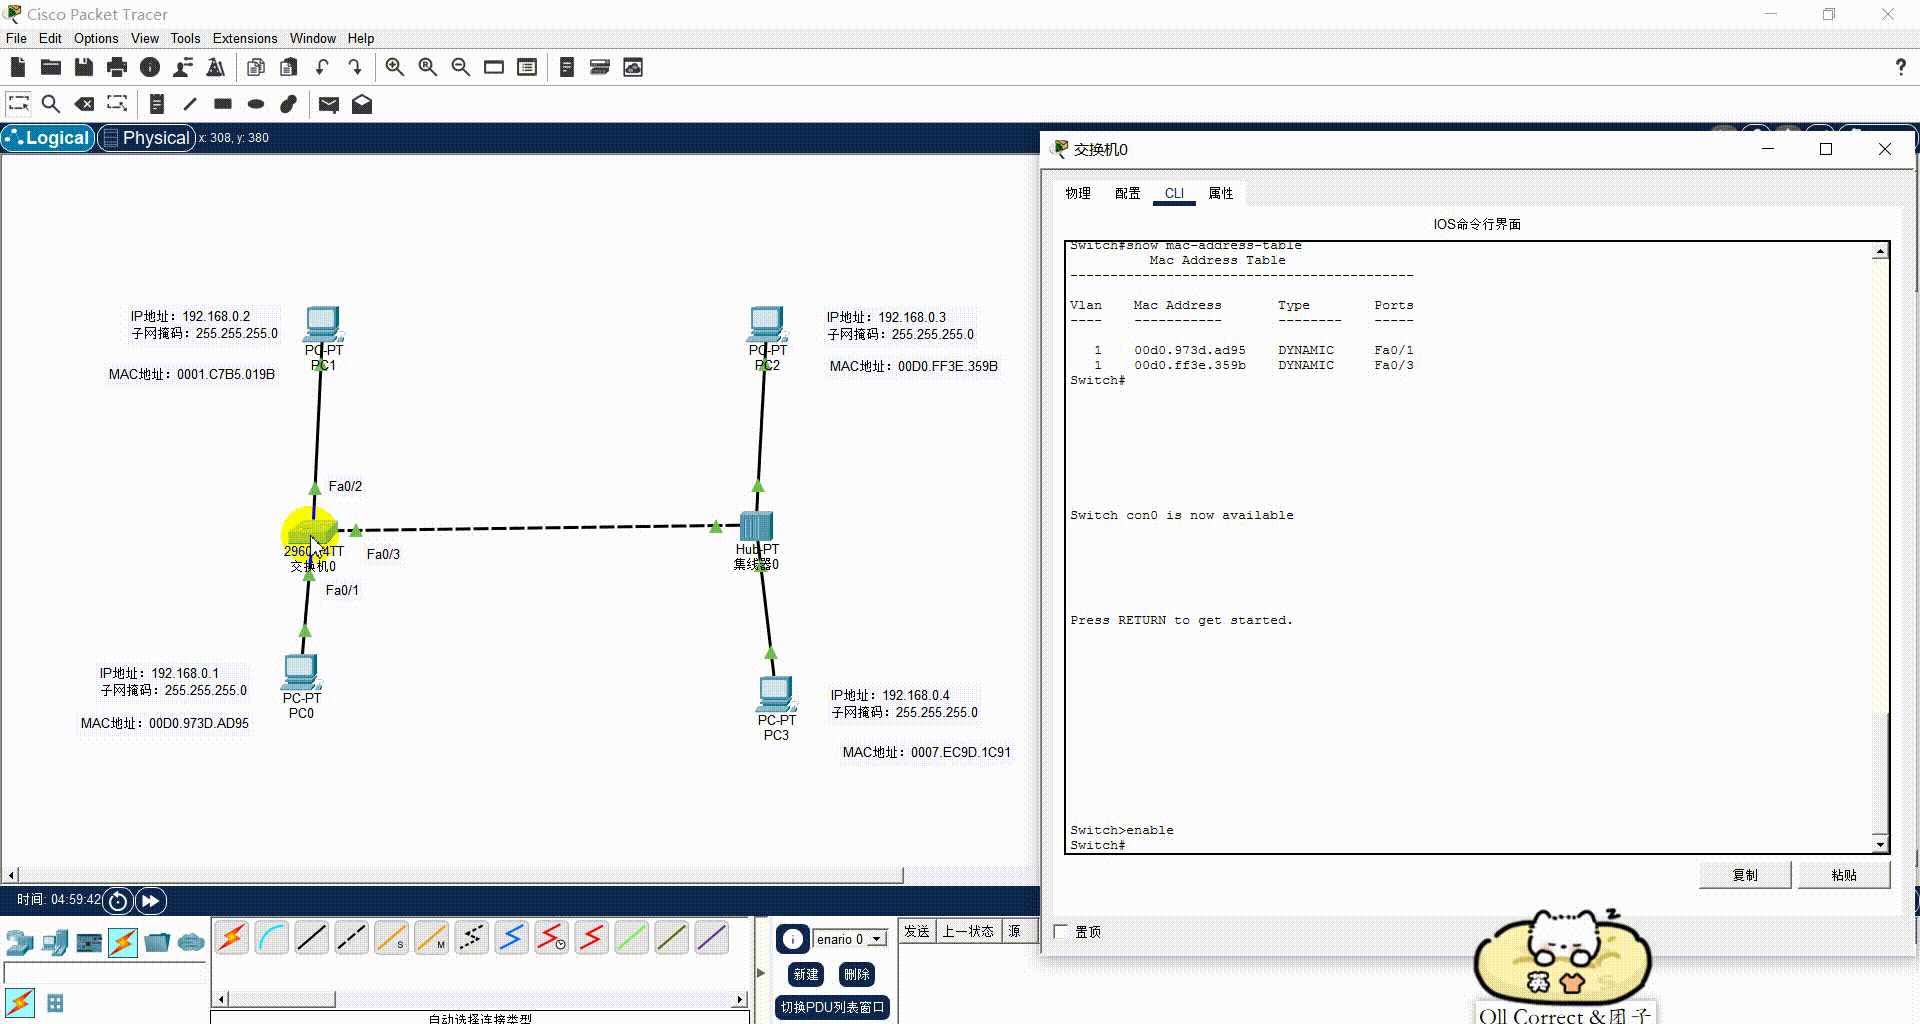The width and height of the screenshot is (1920, 1024).
Task: Activate the Delete tool
Action: [x=84, y=103]
